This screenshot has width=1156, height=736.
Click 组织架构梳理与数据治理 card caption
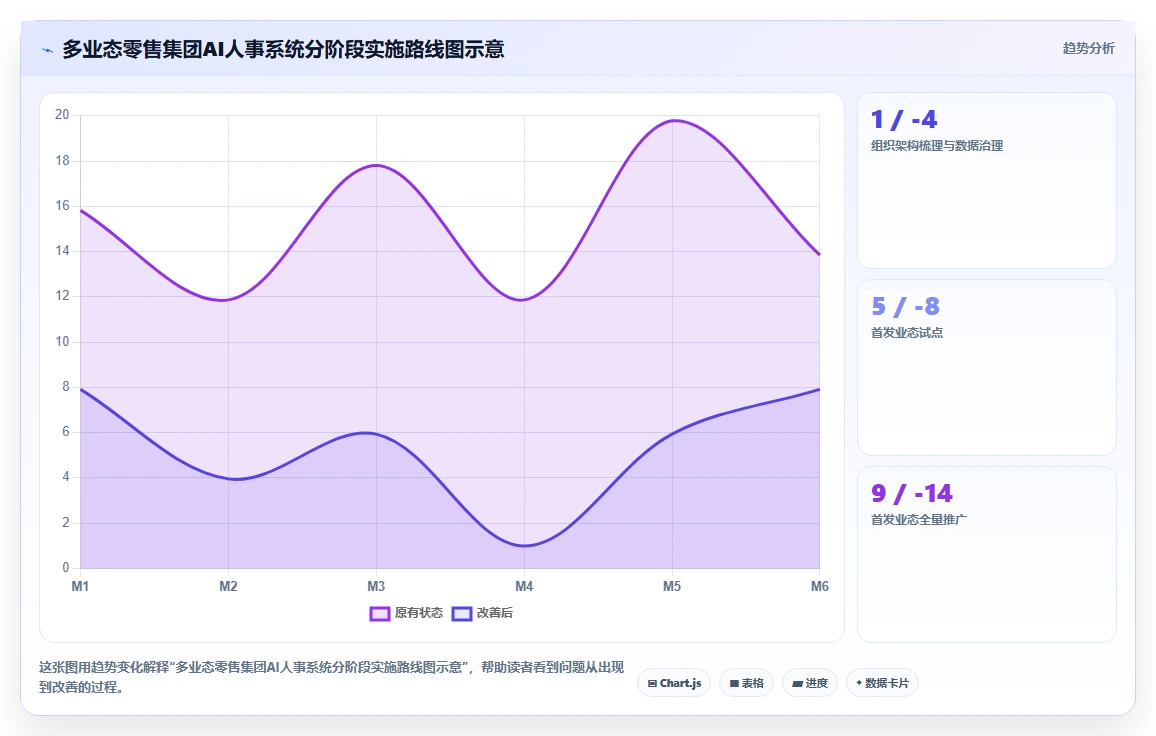pyautogui.click(x=936, y=146)
